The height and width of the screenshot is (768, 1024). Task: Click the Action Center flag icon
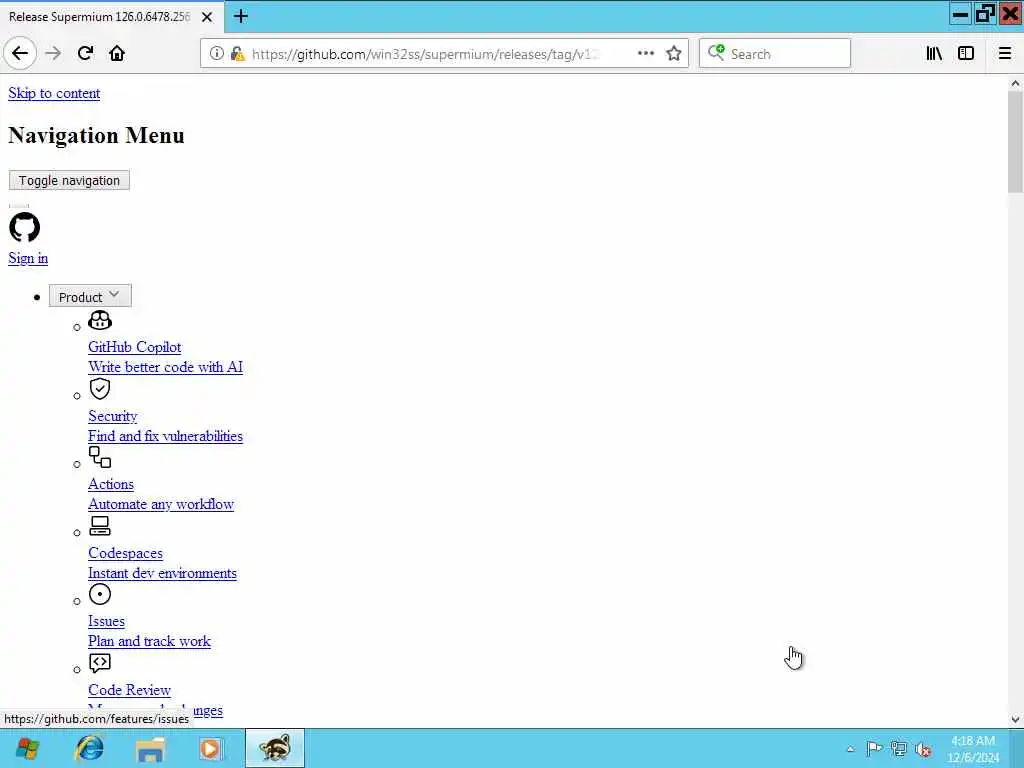pyautogui.click(x=874, y=749)
